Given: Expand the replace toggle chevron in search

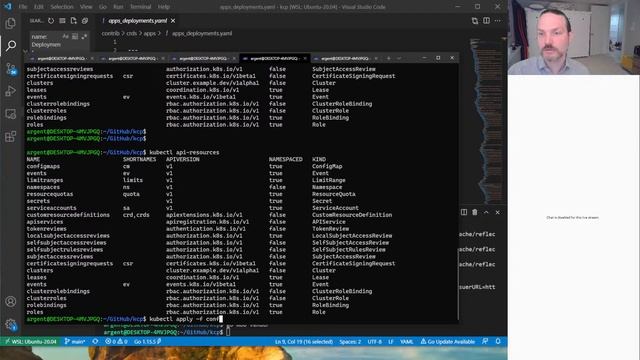Looking at the screenshot, I should pyautogui.click(x=26, y=52).
